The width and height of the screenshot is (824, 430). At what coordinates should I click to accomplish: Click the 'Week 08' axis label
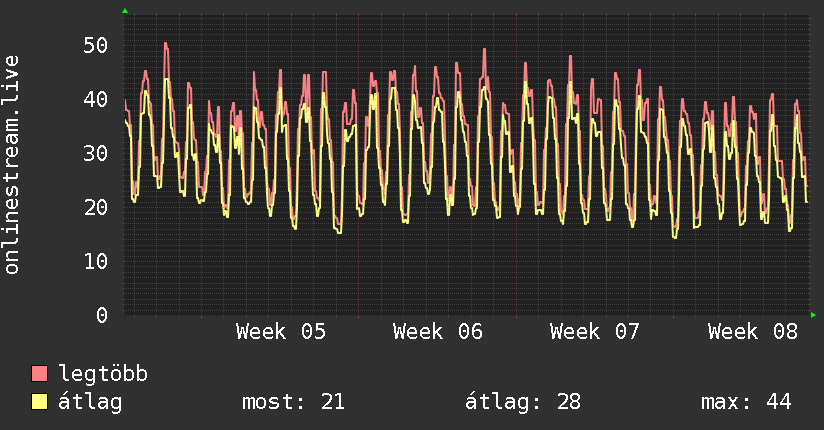point(753,332)
